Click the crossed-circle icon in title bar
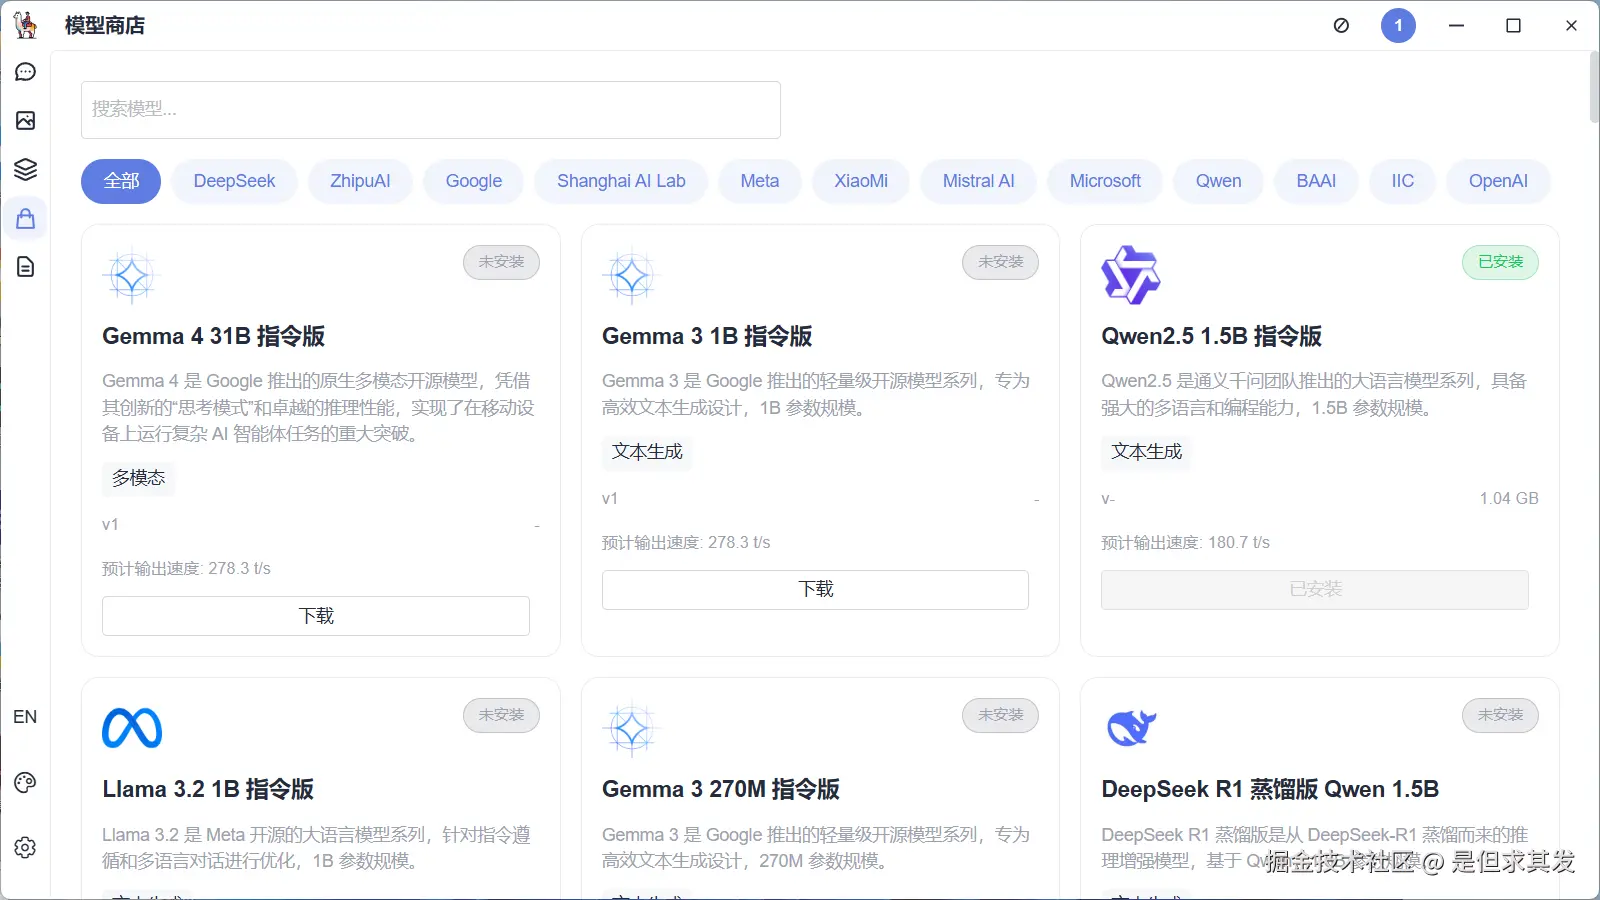This screenshot has height=900, width=1600. tap(1341, 25)
